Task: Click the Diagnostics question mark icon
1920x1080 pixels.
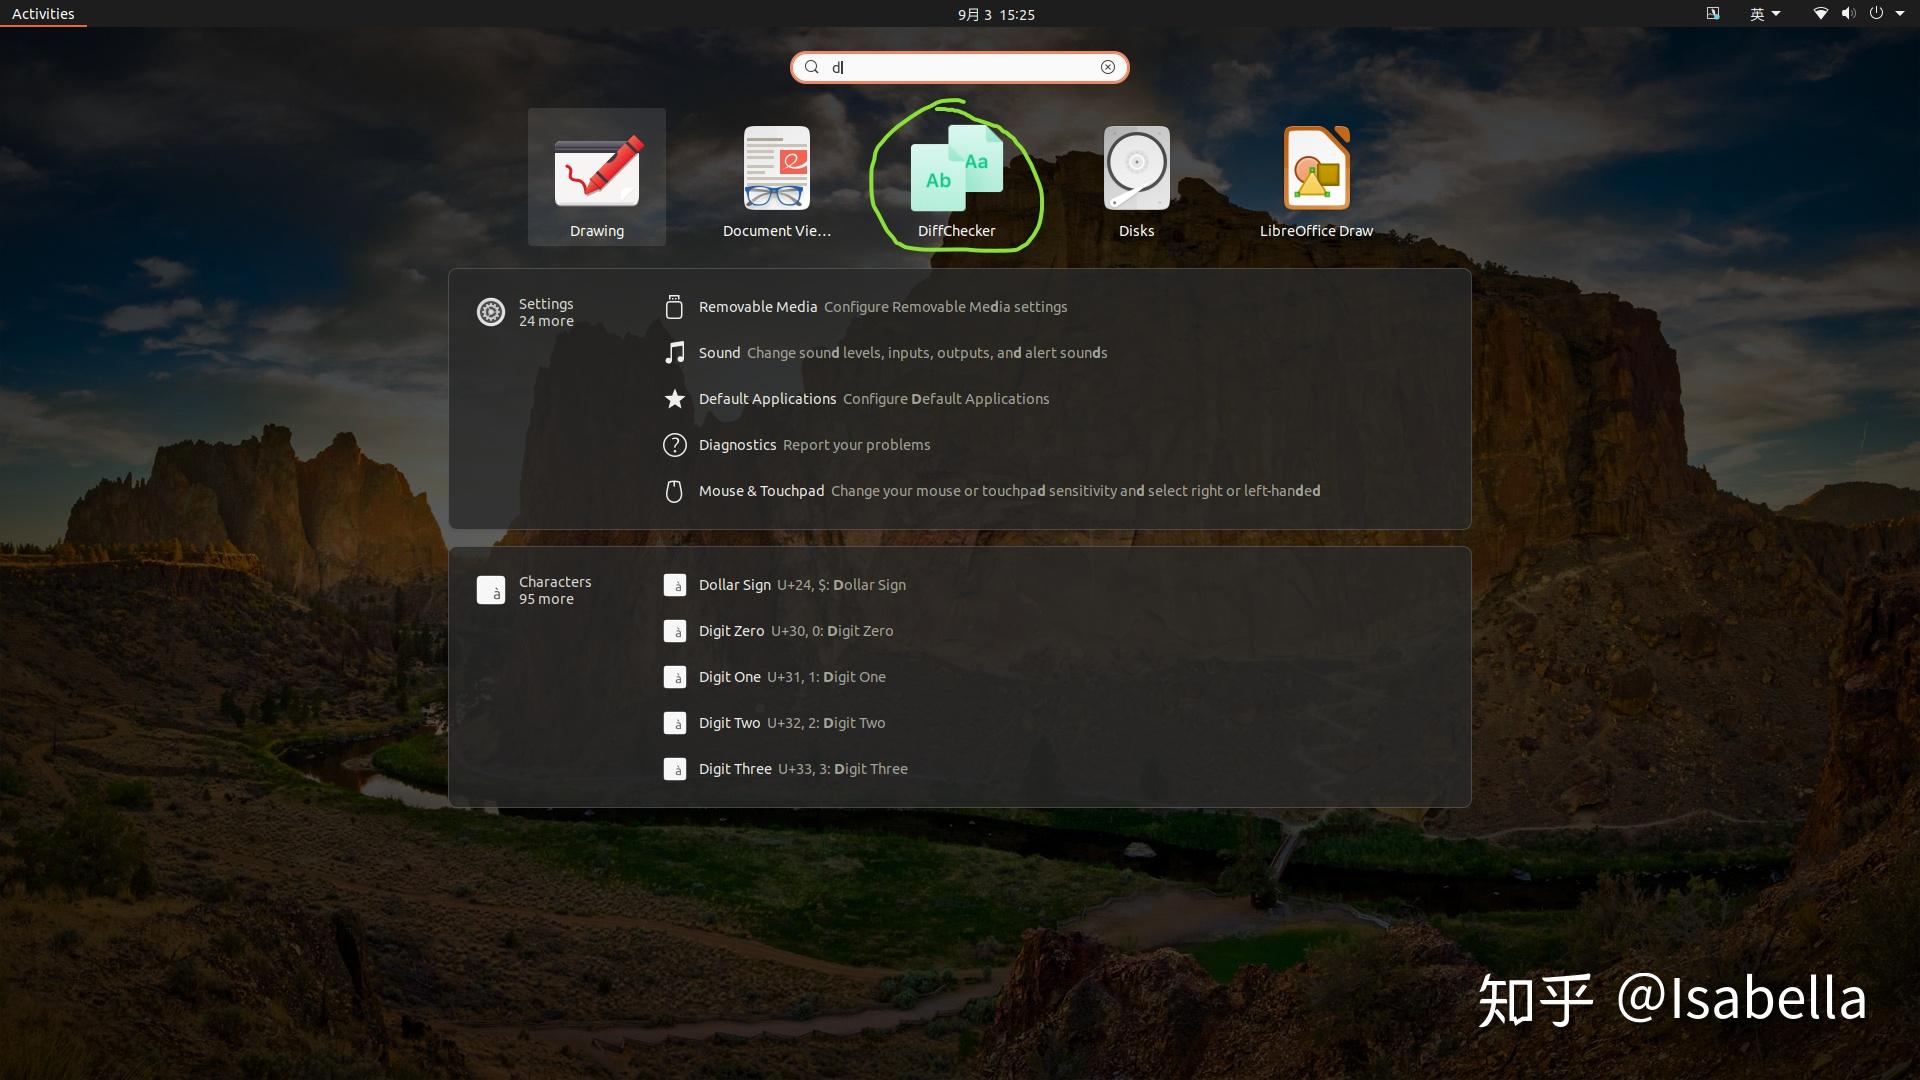Action: (675, 445)
